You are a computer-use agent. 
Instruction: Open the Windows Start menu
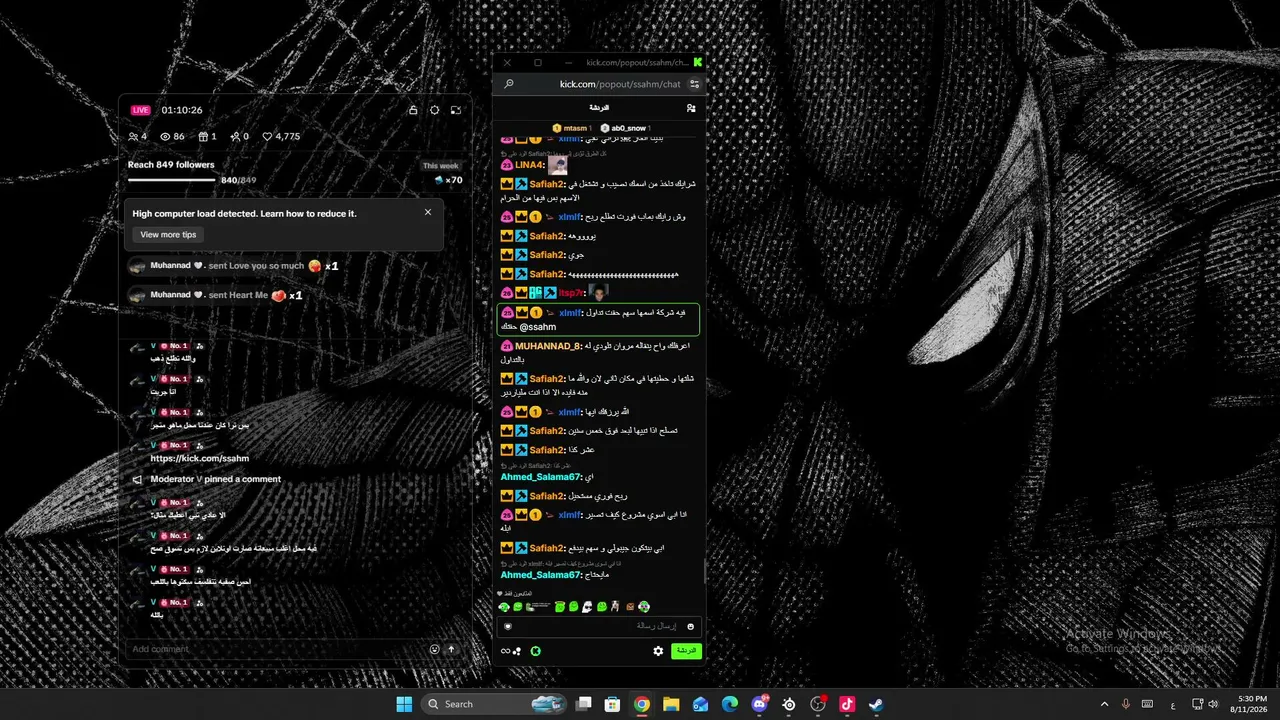coord(404,704)
